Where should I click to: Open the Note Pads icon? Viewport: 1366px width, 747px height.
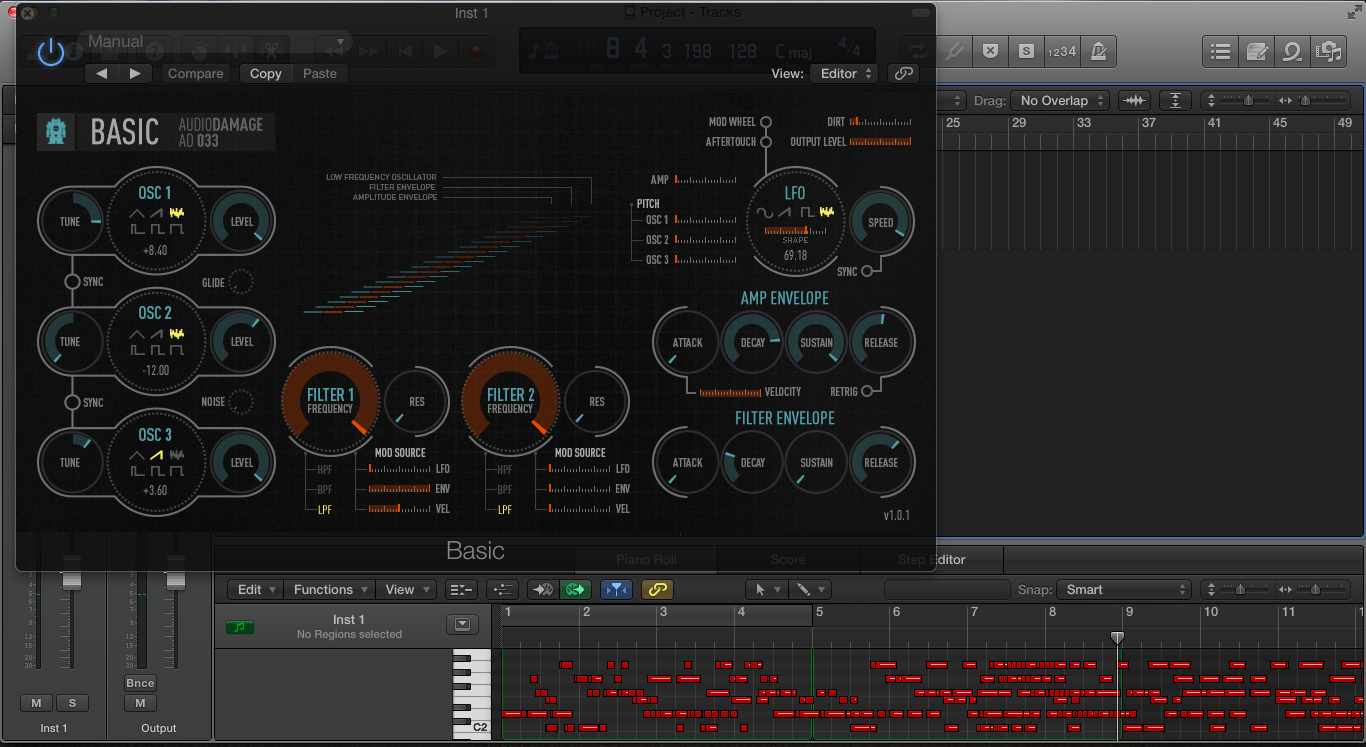pos(1256,51)
